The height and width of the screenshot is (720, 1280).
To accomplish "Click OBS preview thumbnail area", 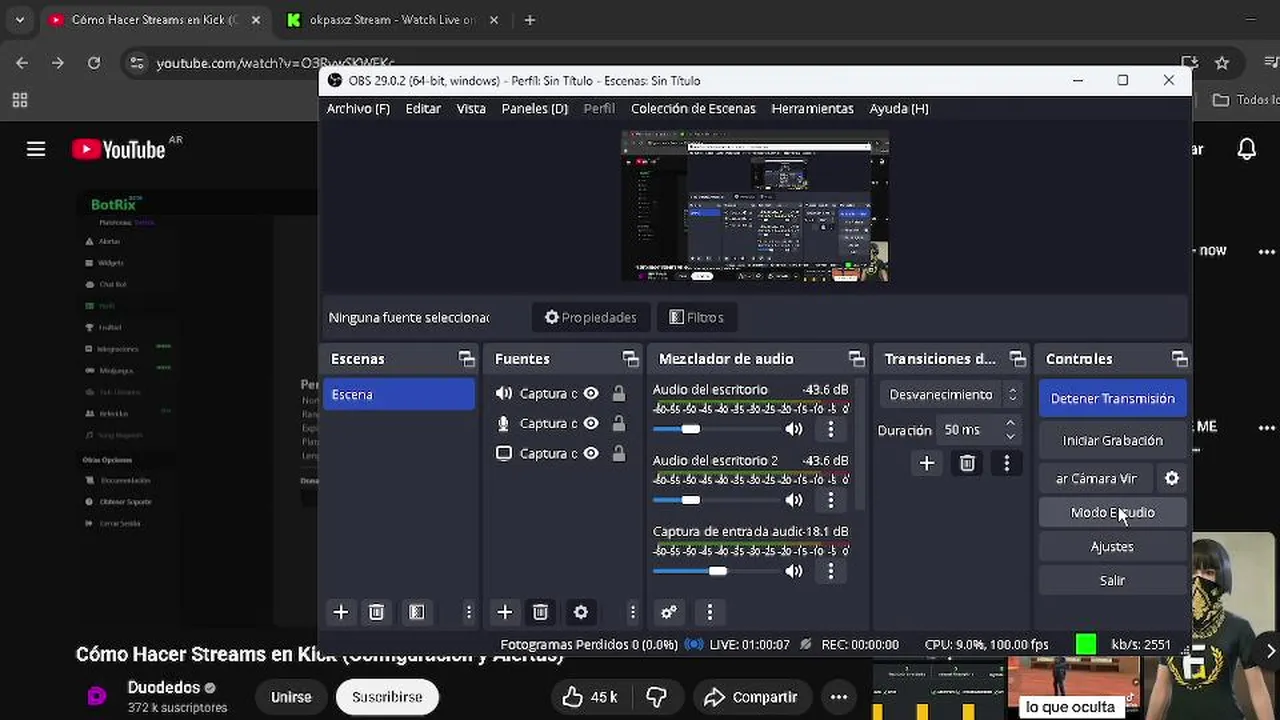I will point(755,207).
